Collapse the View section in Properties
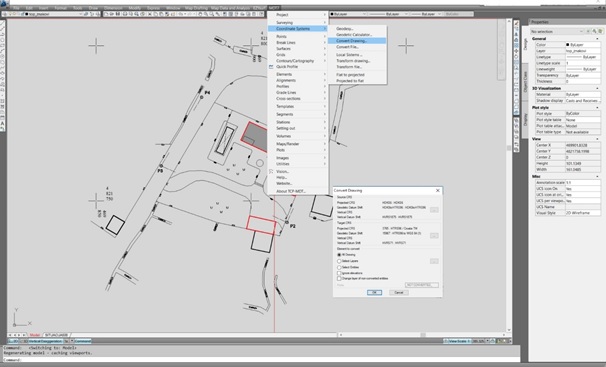The height and width of the screenshot is (367, 606). (597, 139)
